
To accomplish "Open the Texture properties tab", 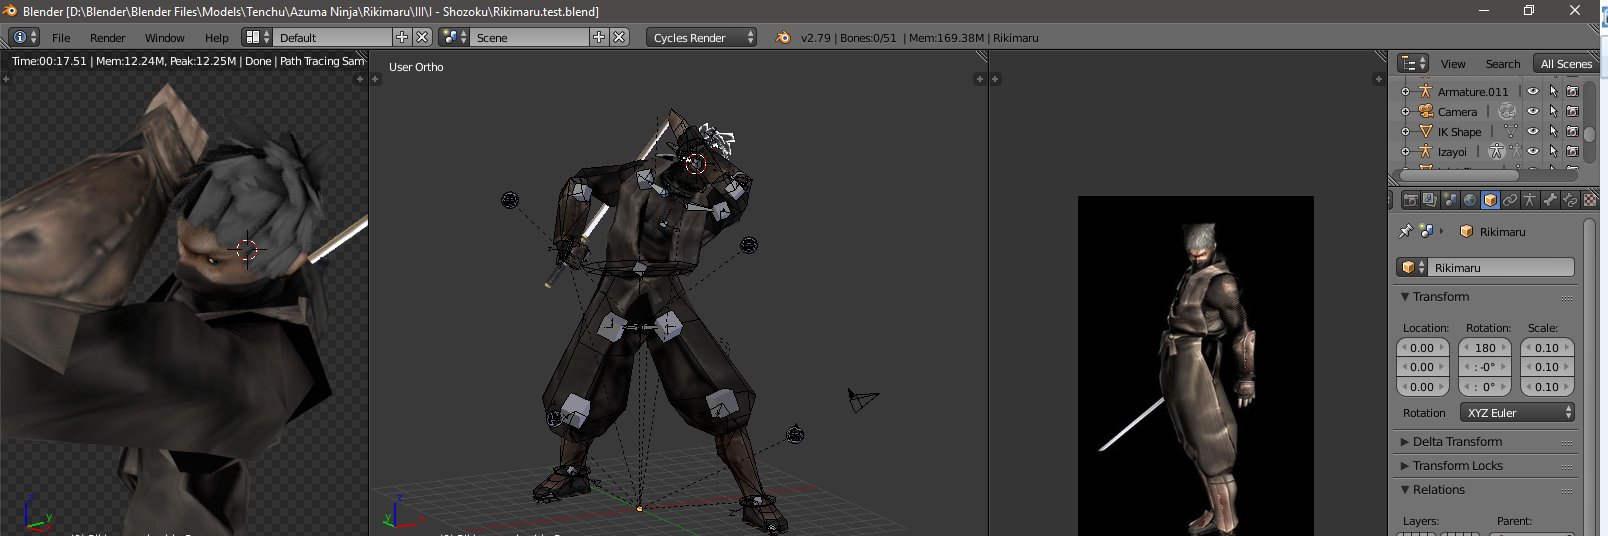I will pos(1590,200).
